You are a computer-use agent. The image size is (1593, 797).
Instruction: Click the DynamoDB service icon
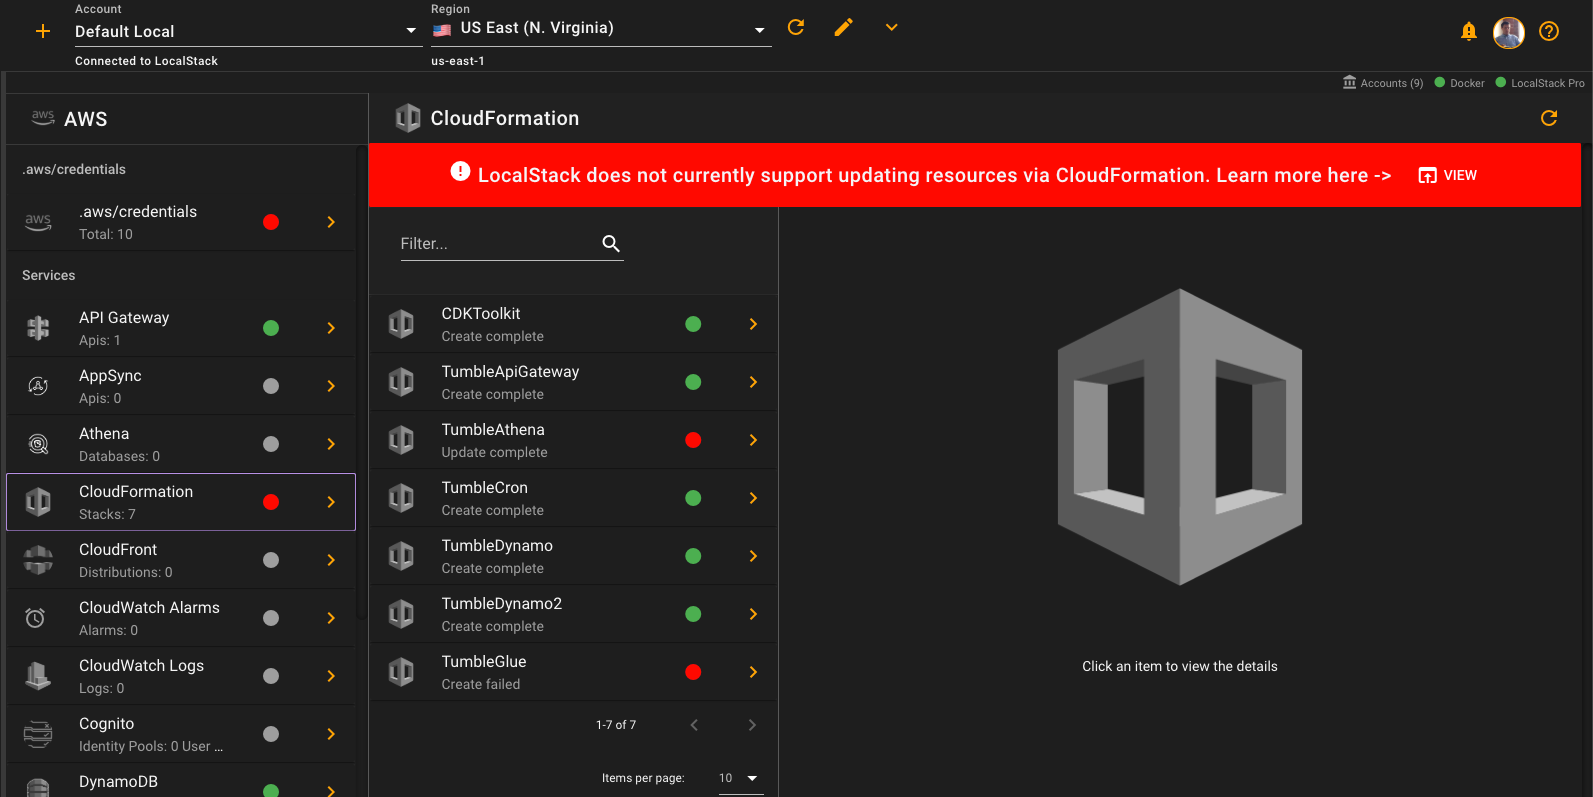[x=38, y=788]
